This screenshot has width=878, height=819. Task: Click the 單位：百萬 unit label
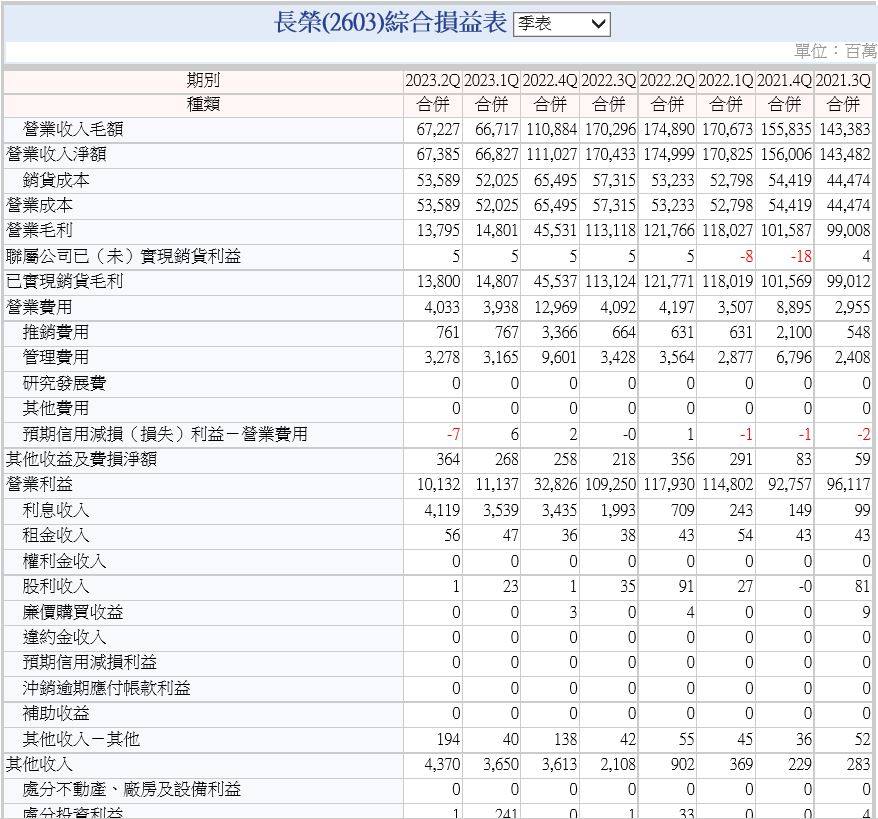[835, 51]
